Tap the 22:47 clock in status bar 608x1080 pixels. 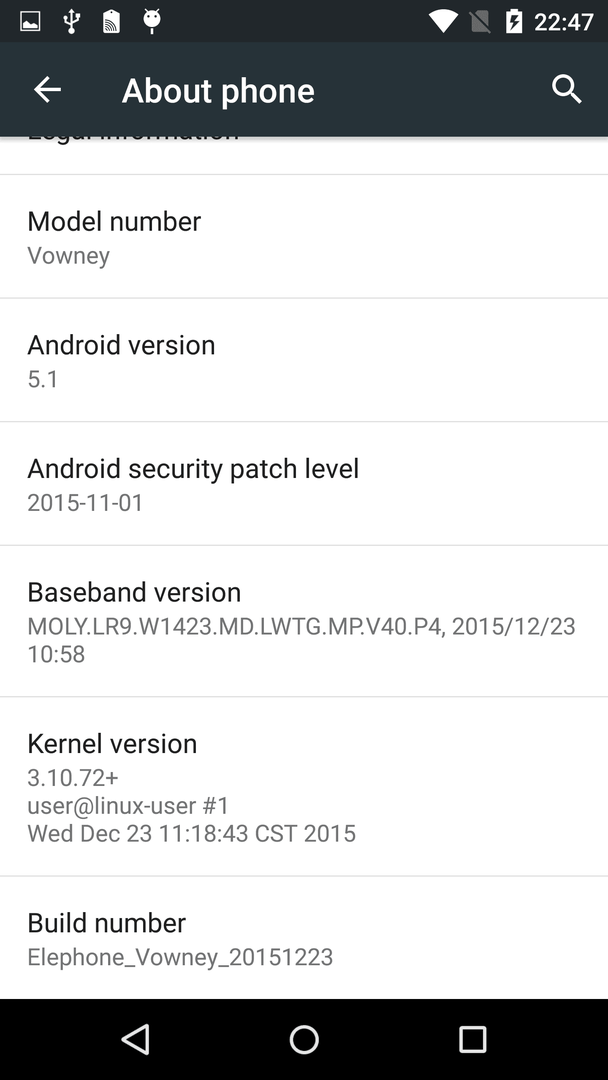tap(563, 22)
